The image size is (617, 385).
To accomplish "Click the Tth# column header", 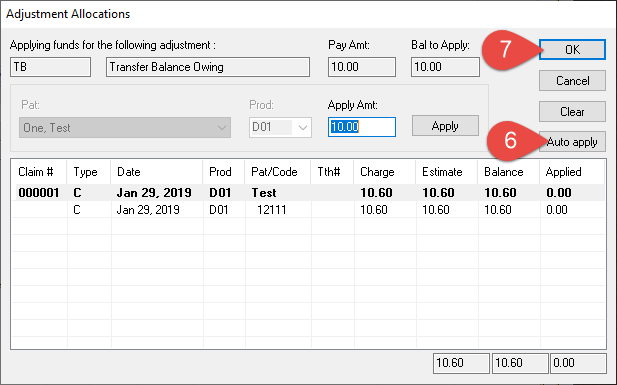I will click(x=332, y=172).
